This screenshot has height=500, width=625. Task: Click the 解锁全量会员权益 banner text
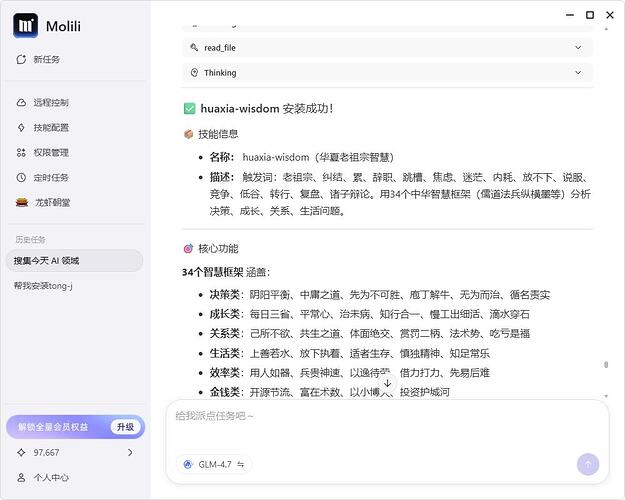53,427
